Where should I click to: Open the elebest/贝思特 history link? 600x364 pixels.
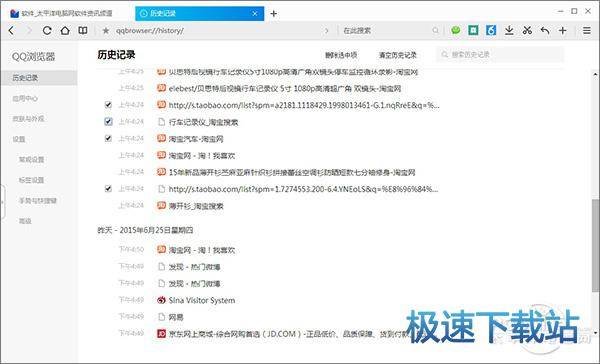click(285, 88)
